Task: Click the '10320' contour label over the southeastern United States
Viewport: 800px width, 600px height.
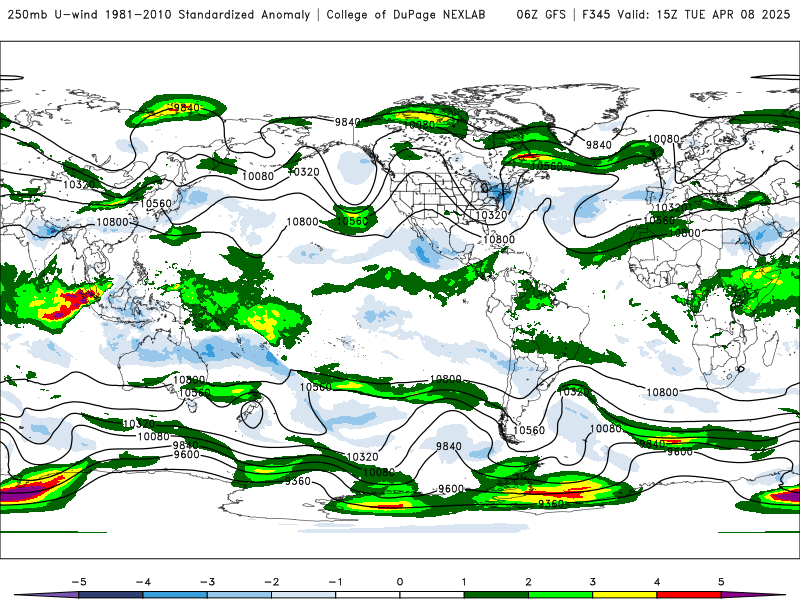Action: 491,215
